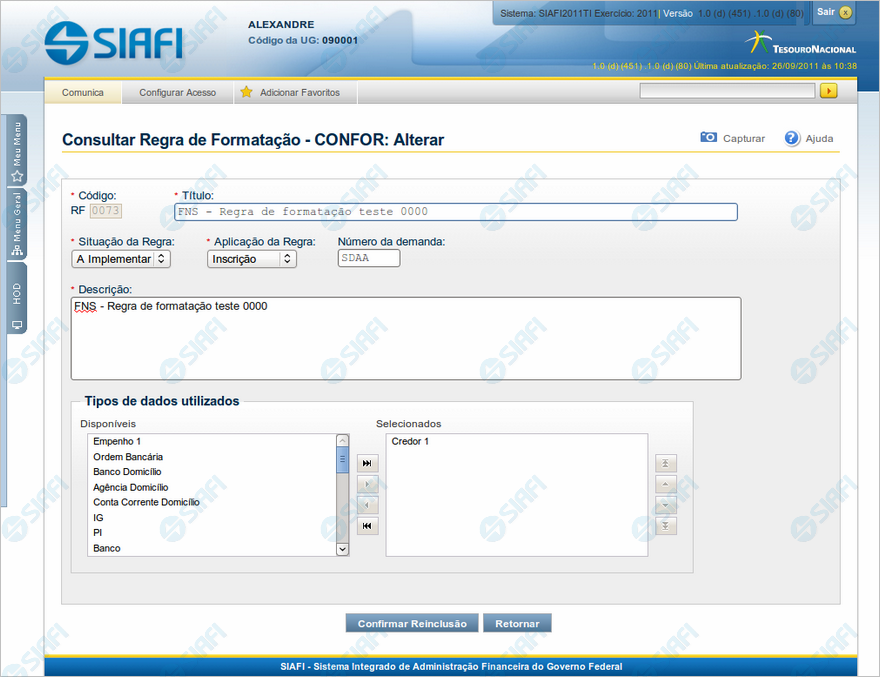Image resolution: width=880 pixels, height=677 pixels.
Task: Click the Sair close icon
Action: coord(845,12)
